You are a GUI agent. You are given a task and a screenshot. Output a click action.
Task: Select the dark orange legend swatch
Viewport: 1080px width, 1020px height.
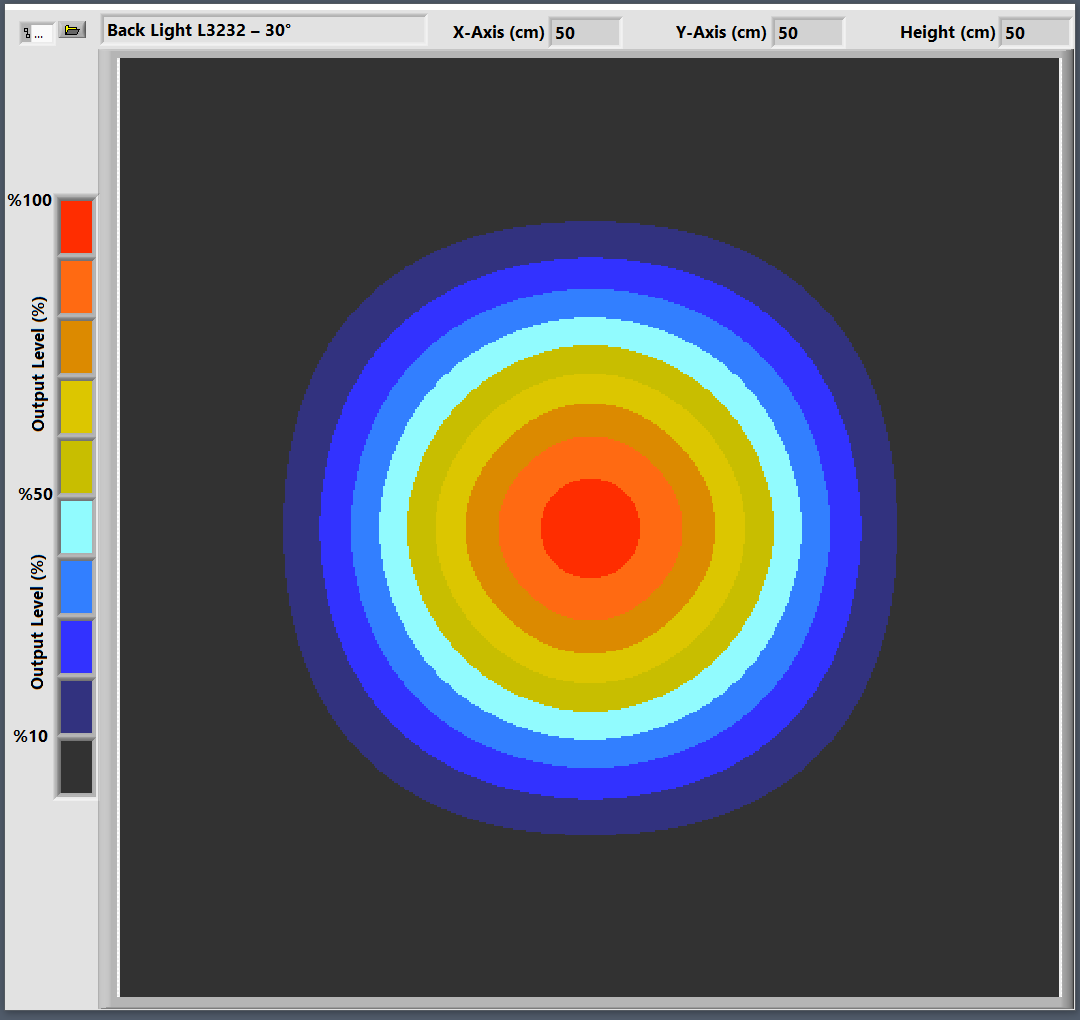click(x=76, y=347)
